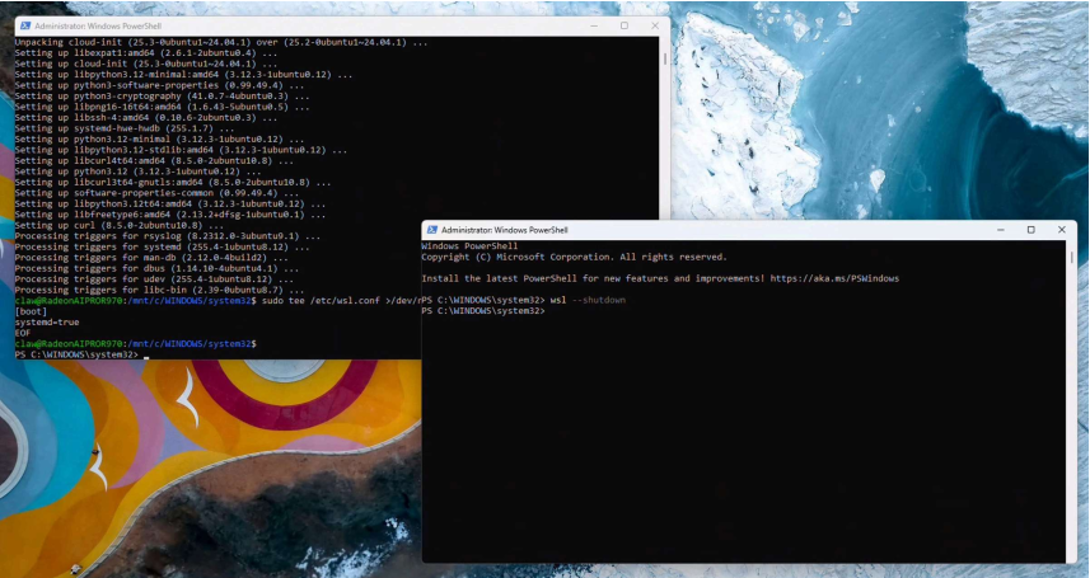
Task: Close the background PowerShell window
Action: point(655,26)
